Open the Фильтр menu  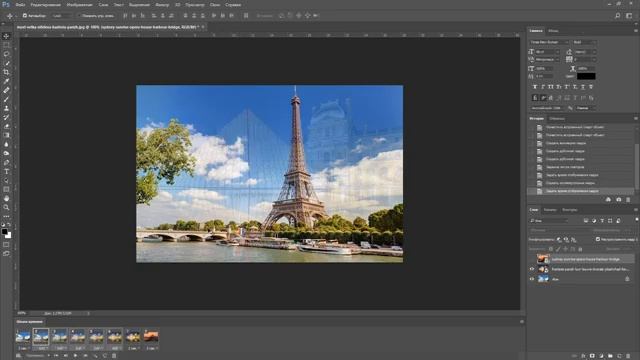click(x=162, y=5)
